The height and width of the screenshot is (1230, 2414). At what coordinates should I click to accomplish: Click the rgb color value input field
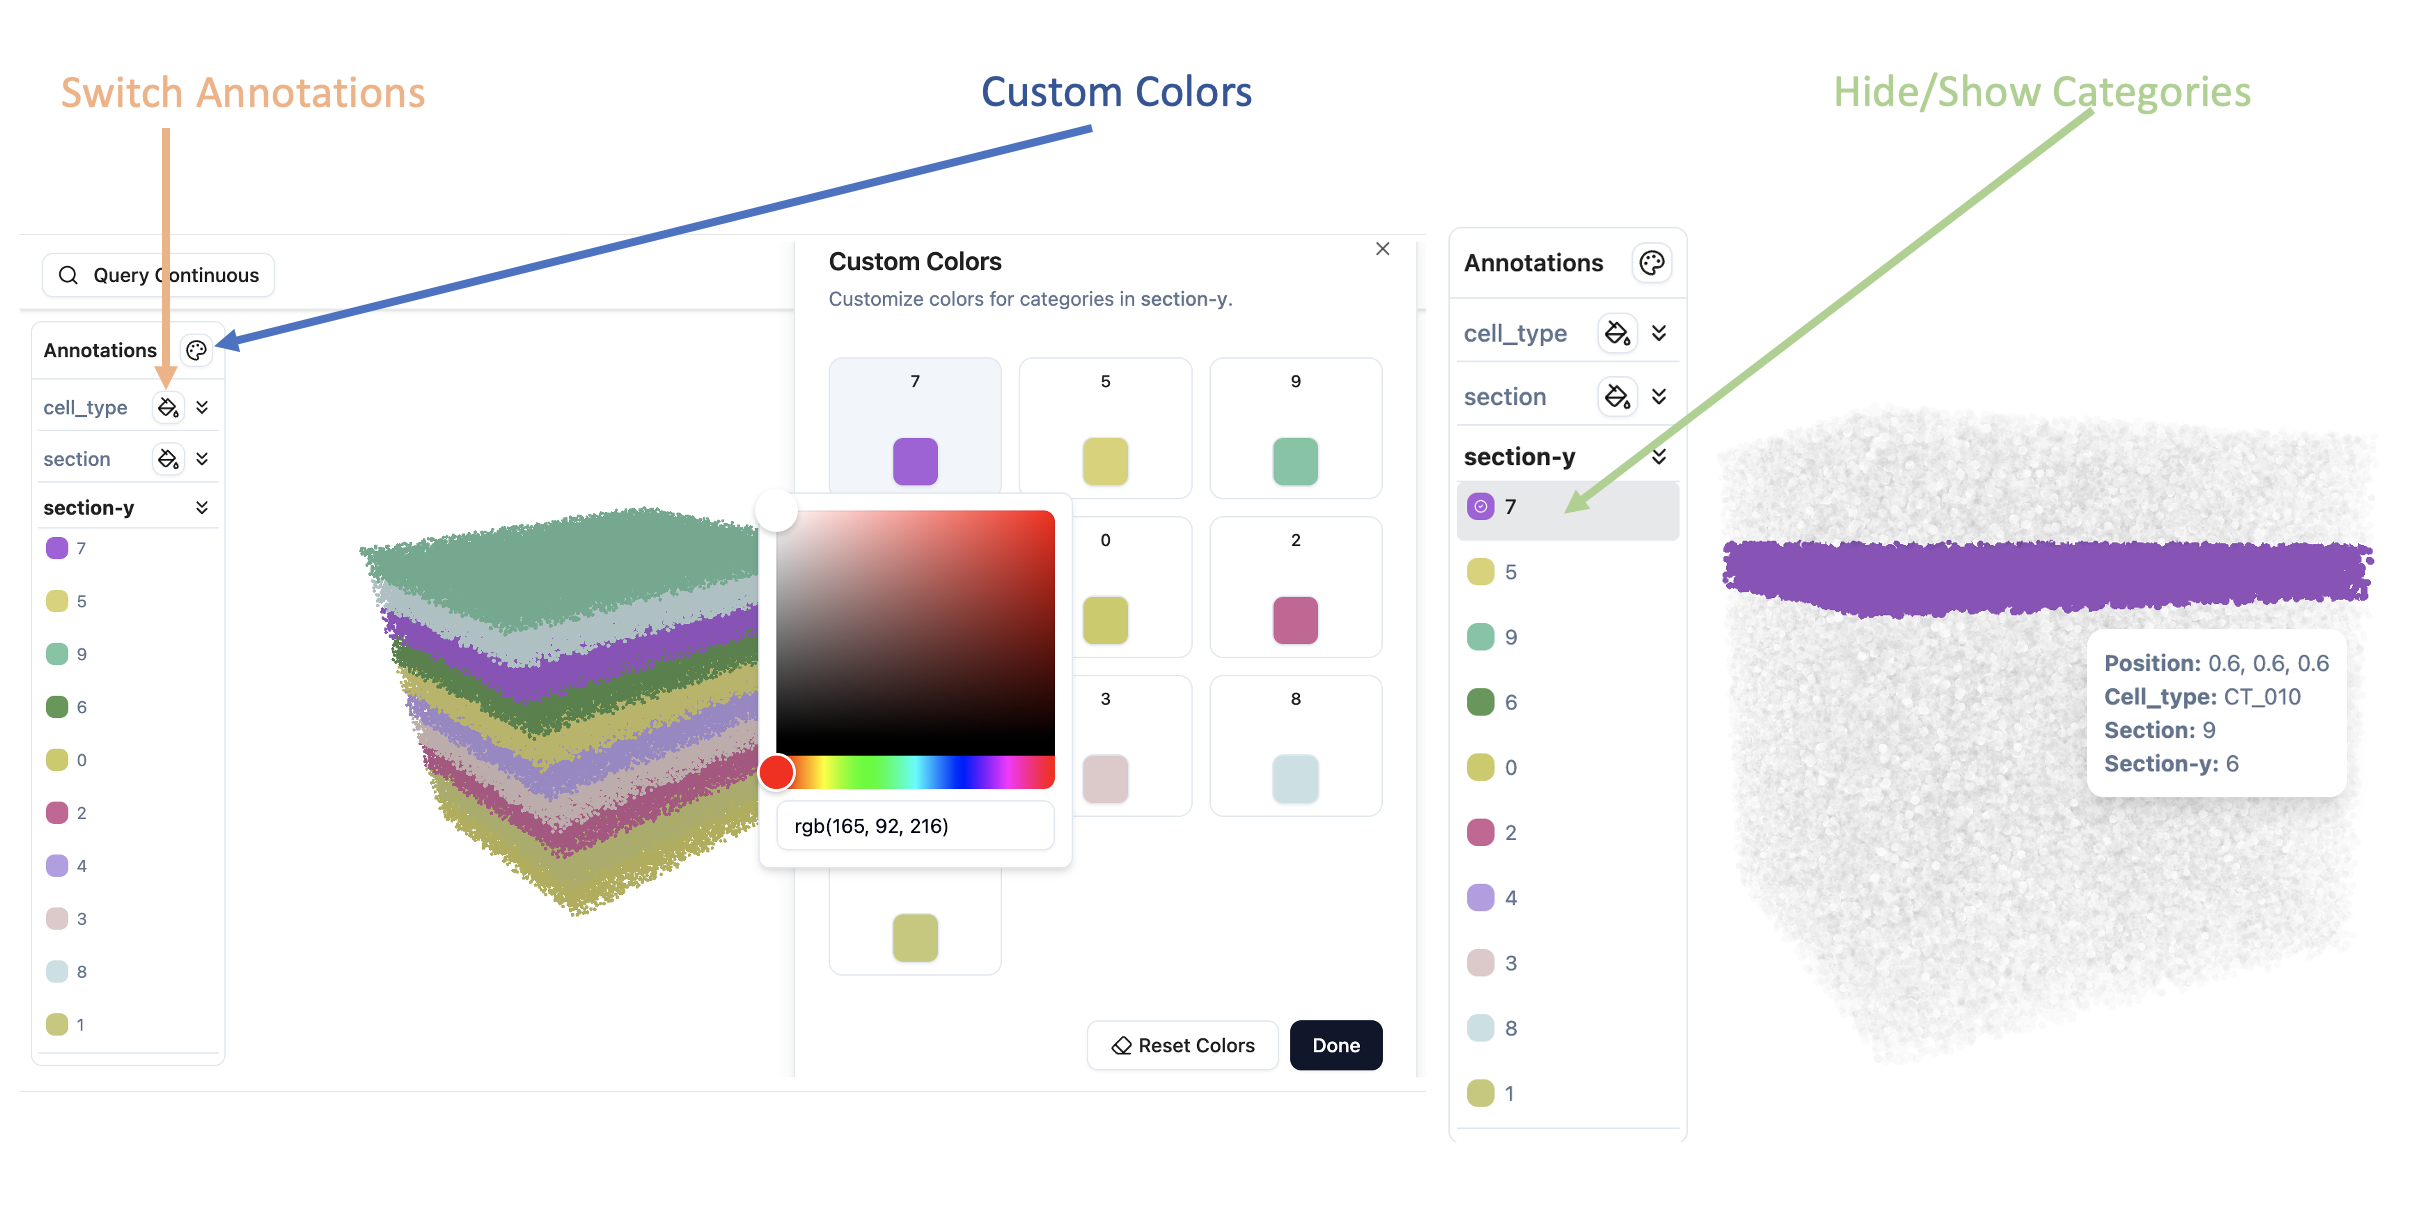point(915,826)
